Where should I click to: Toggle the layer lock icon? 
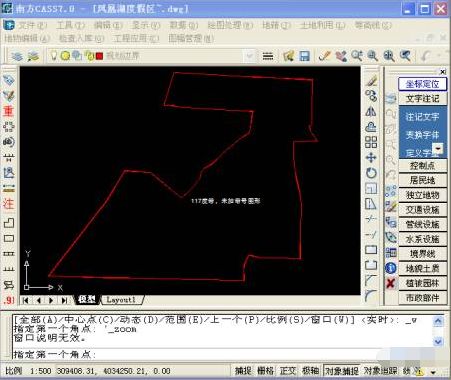tap(90, 56)
